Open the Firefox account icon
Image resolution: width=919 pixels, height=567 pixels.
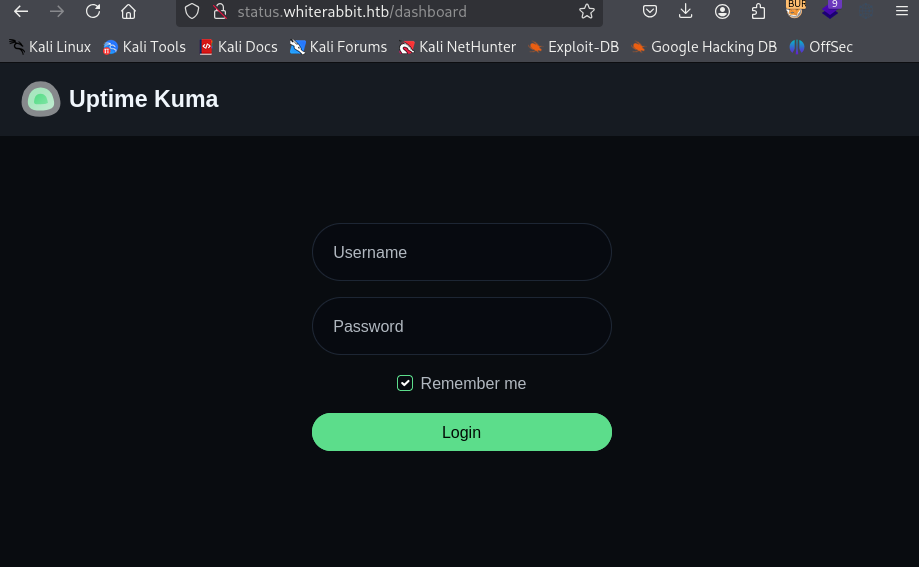(x=722, y=12)
